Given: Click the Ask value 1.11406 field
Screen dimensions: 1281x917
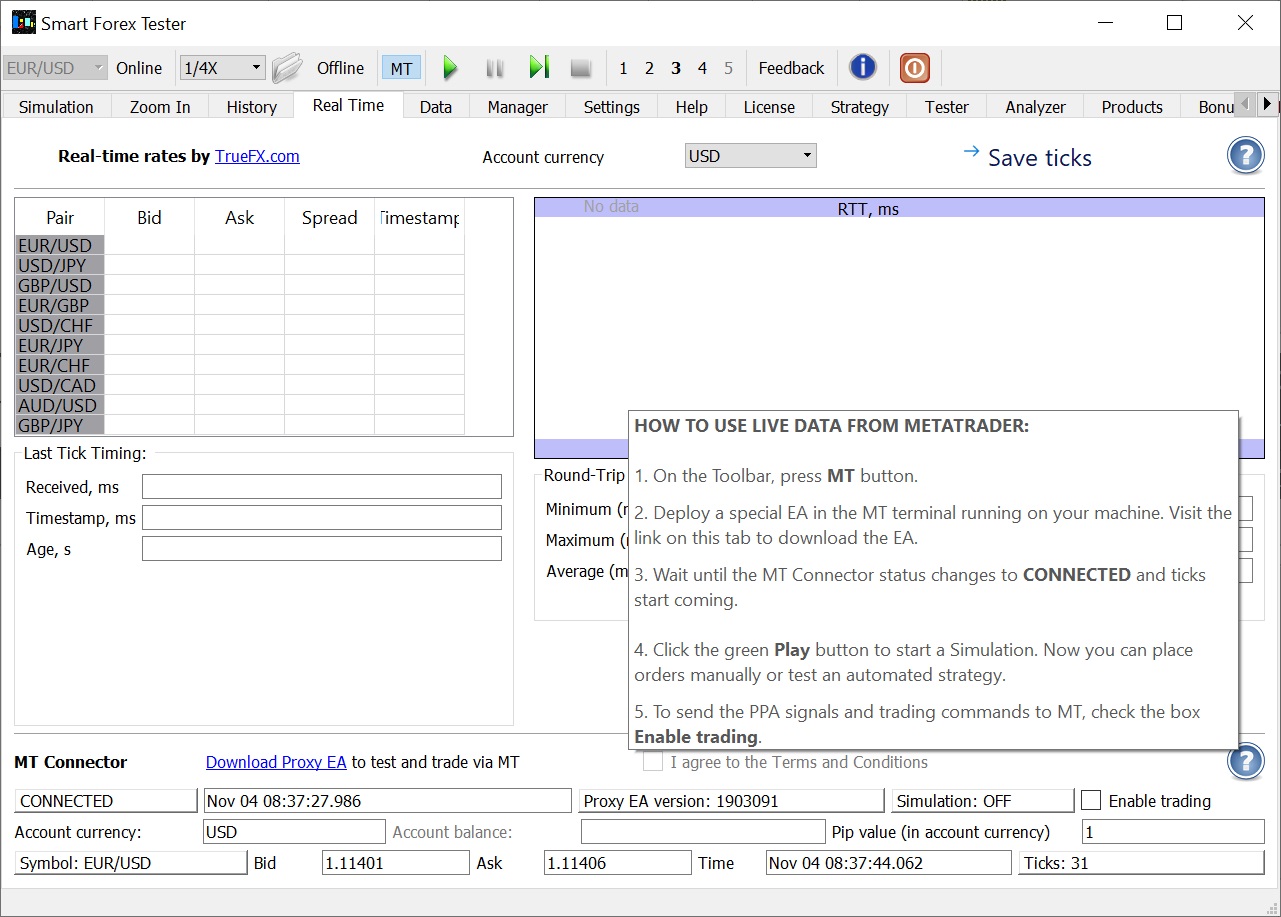Looking at the screenshot, I should (x=617, y=863).
